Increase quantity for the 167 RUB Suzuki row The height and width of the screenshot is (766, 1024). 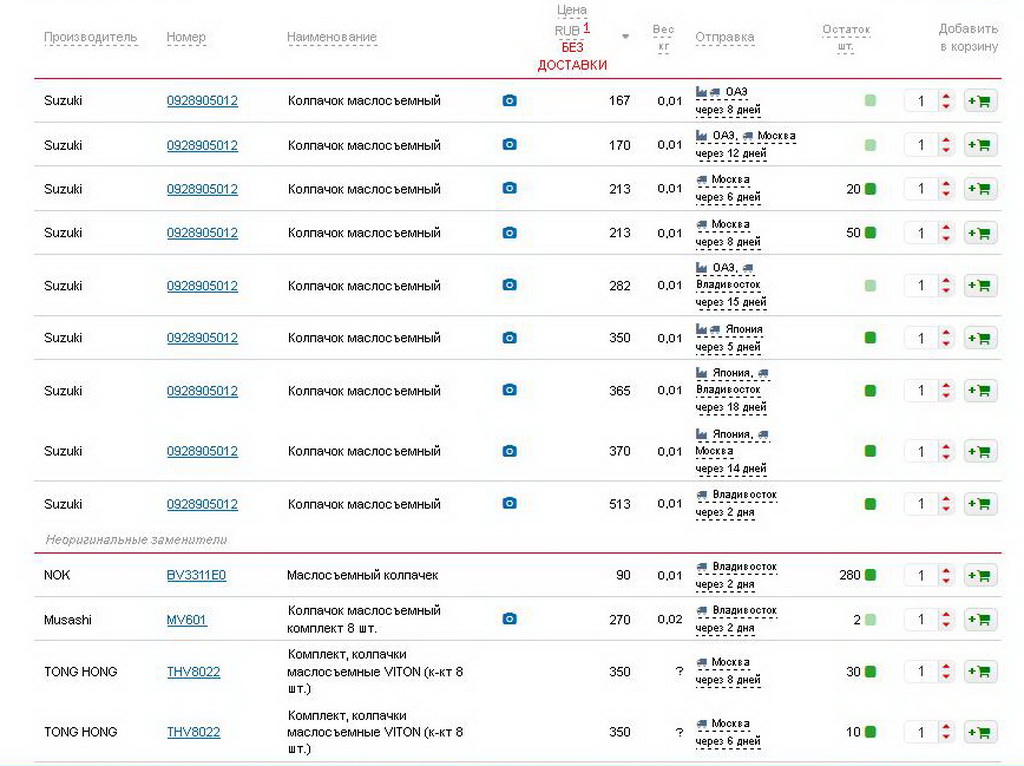point(946,96)
